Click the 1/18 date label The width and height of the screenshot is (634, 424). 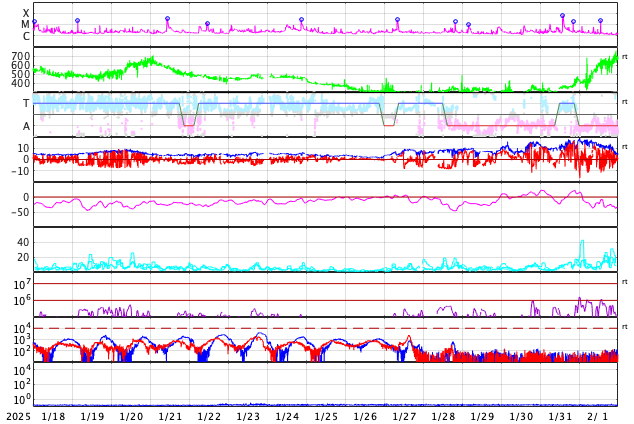coord(53,416)
